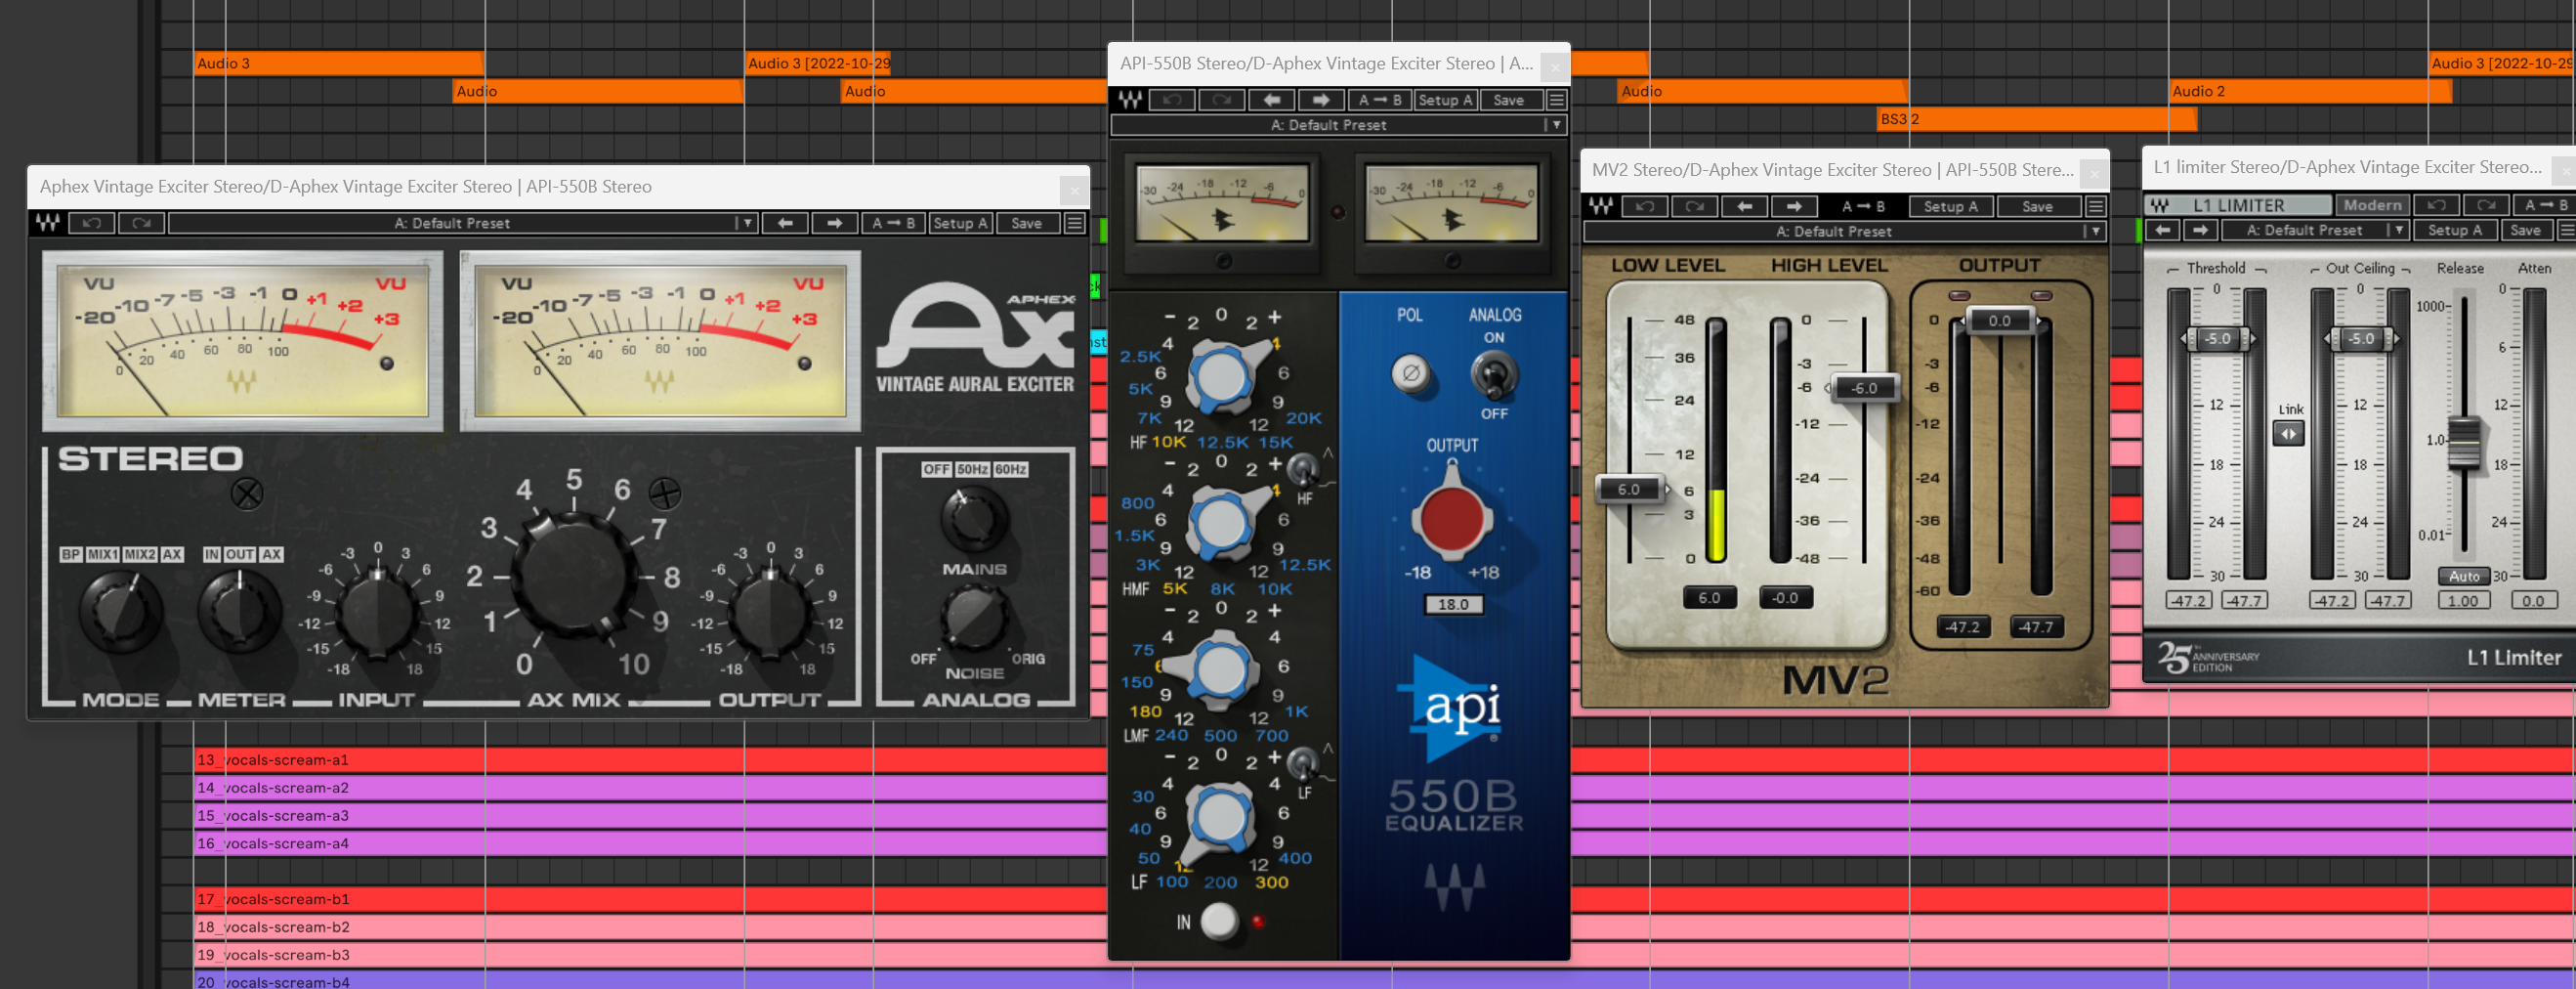Open Default Preset dropdown in Aphex Exciter
The image size is (2576, 989).
click(746, 223)
